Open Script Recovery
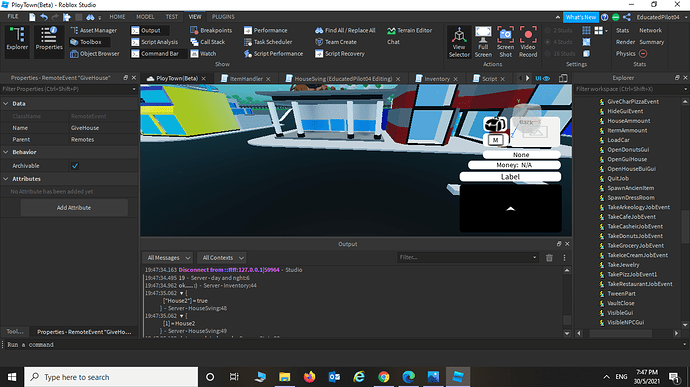The height and width of the screenshot is (387, 690). click(x=340, y=54)
